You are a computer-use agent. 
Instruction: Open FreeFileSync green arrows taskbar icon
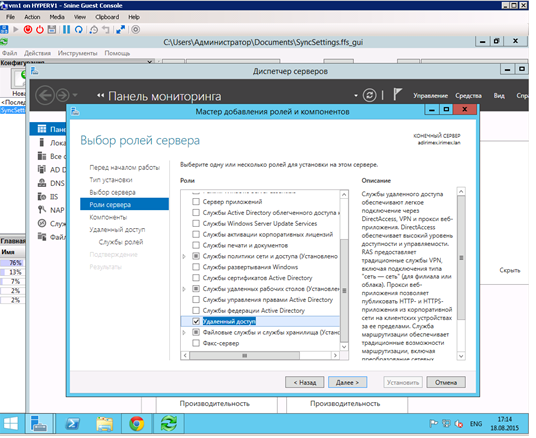(x=169, y=424)
